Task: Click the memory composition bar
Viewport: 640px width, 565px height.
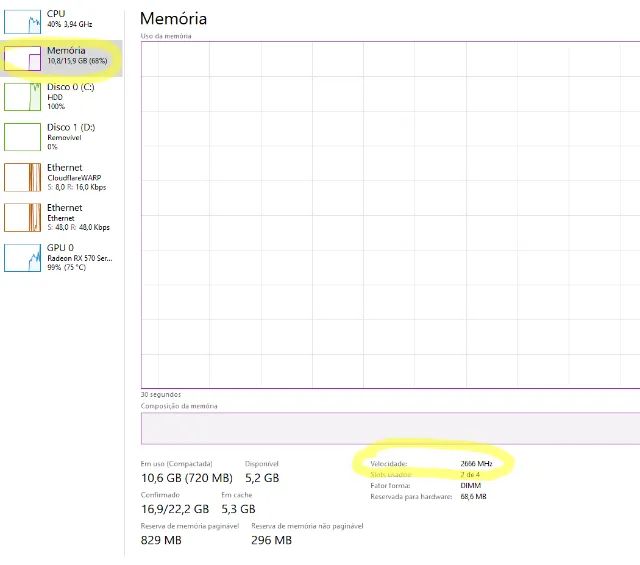Action: [390, 428]
